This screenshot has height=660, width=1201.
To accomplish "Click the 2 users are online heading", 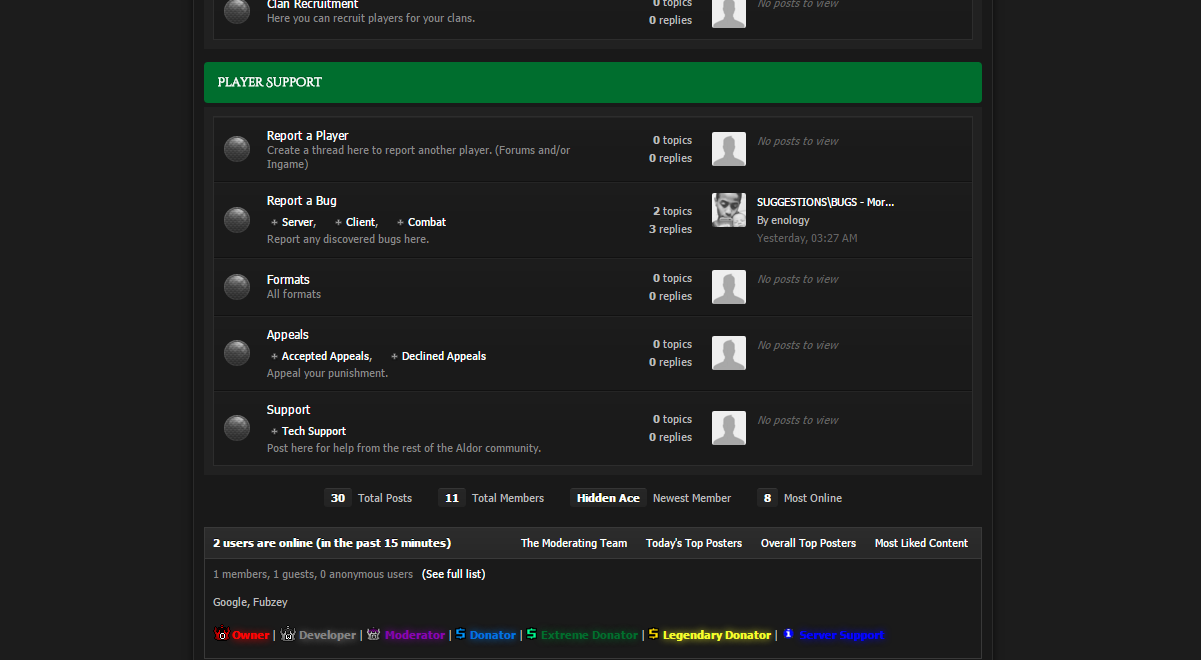I will pyautogui.click(x=332, y=543).
